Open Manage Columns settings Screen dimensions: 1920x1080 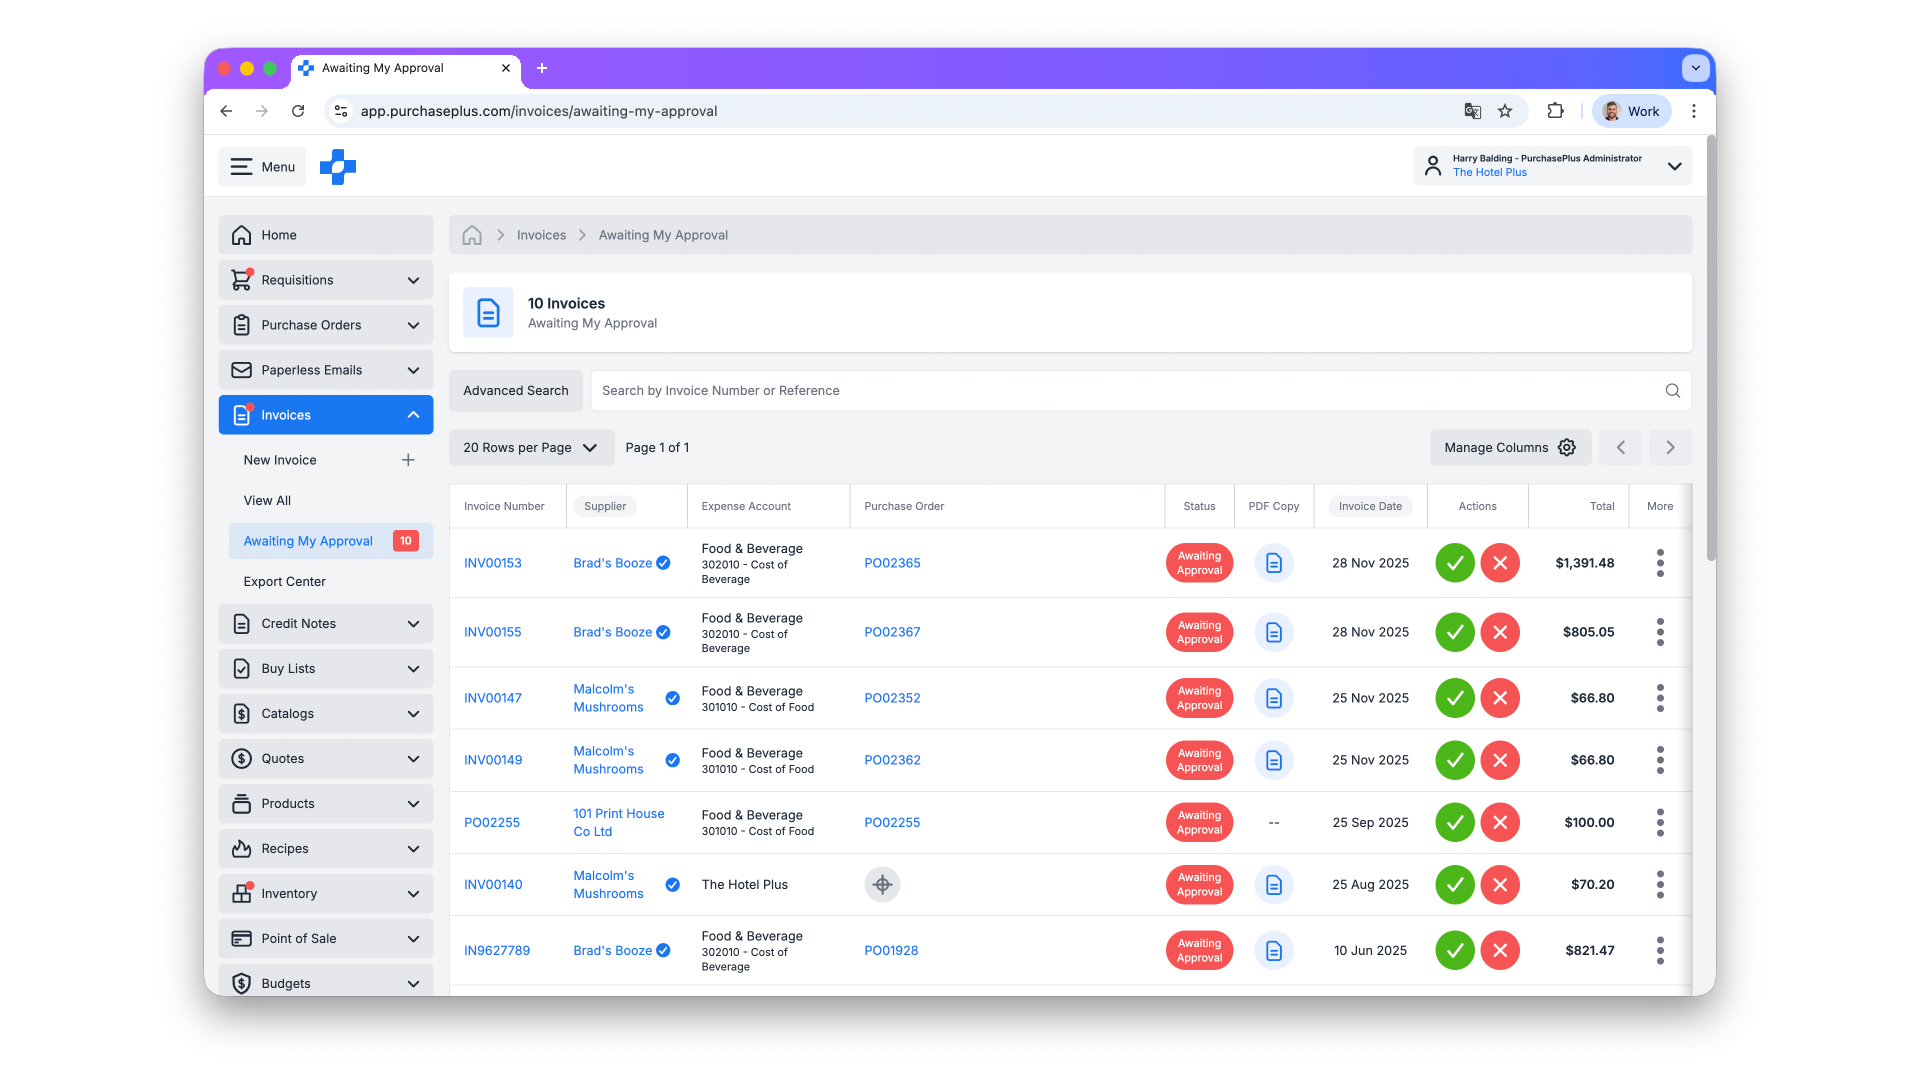(x=1509, y=448)
